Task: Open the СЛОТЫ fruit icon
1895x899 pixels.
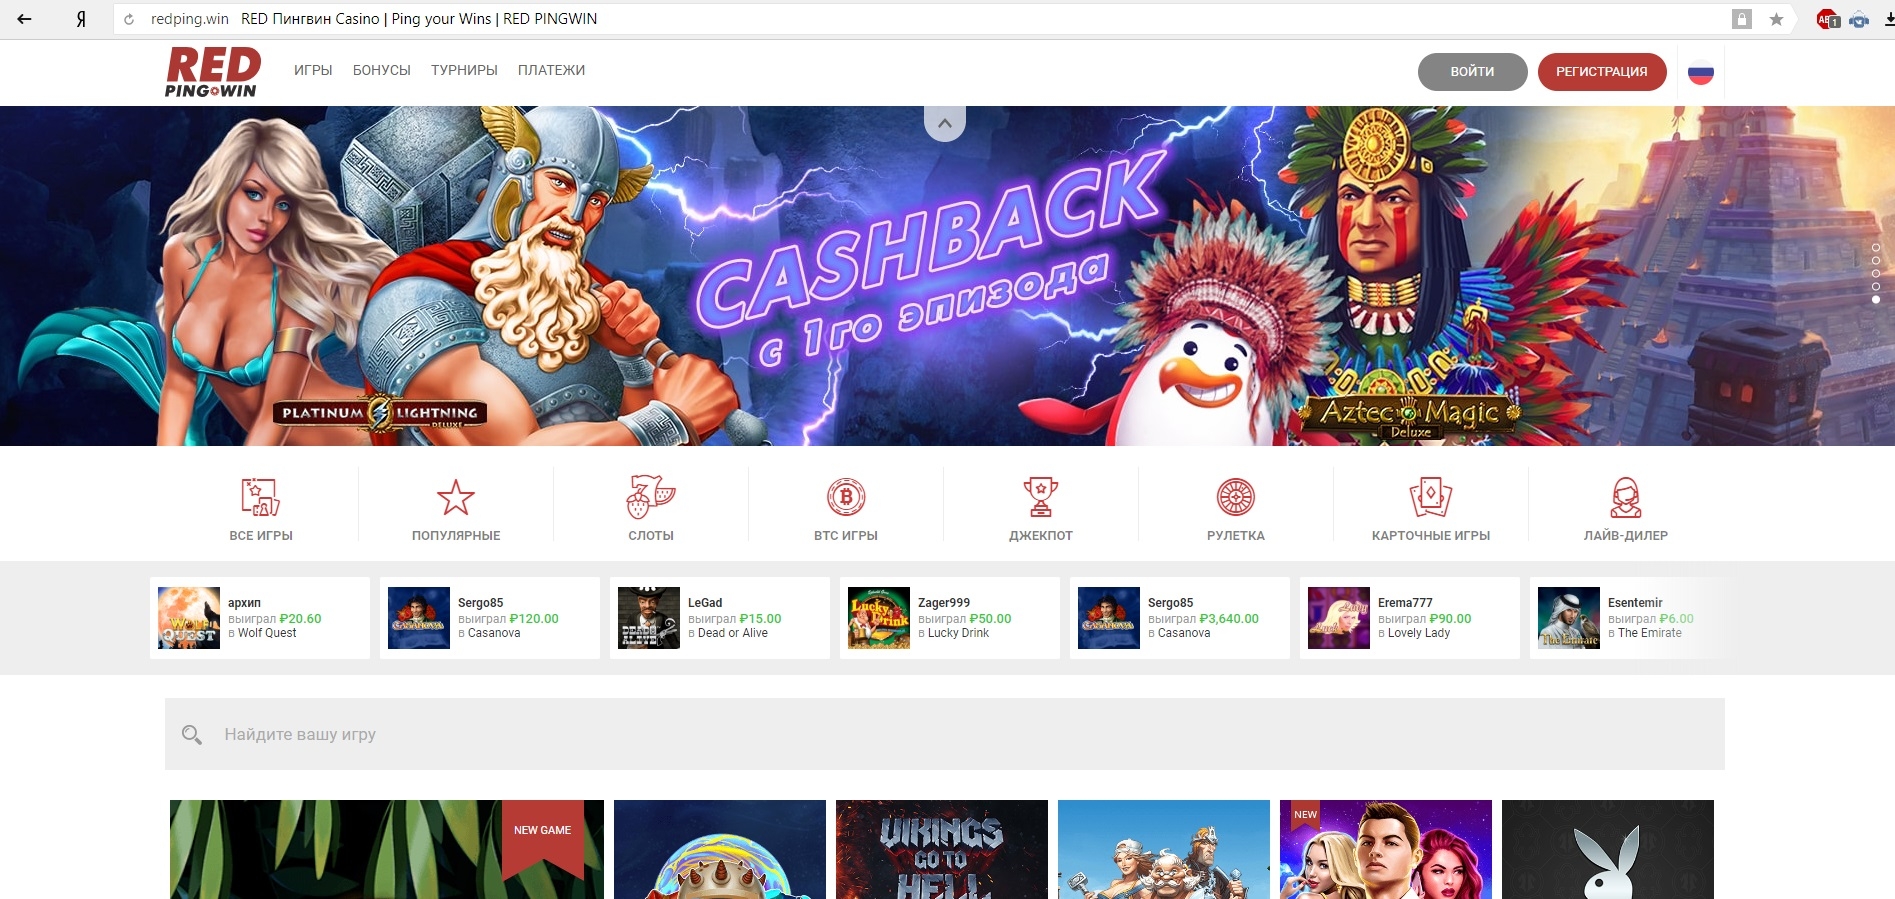Action: [650, 498]
